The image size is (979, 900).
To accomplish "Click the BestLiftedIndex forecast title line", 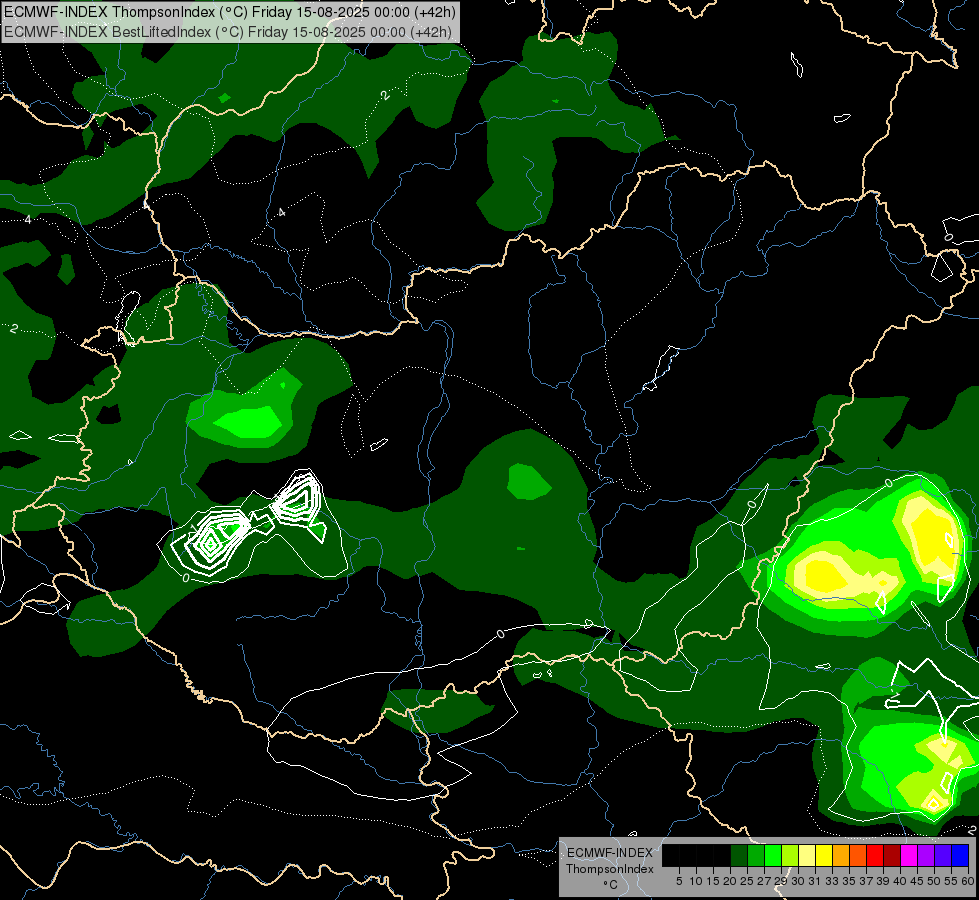I will pos(227,32).
